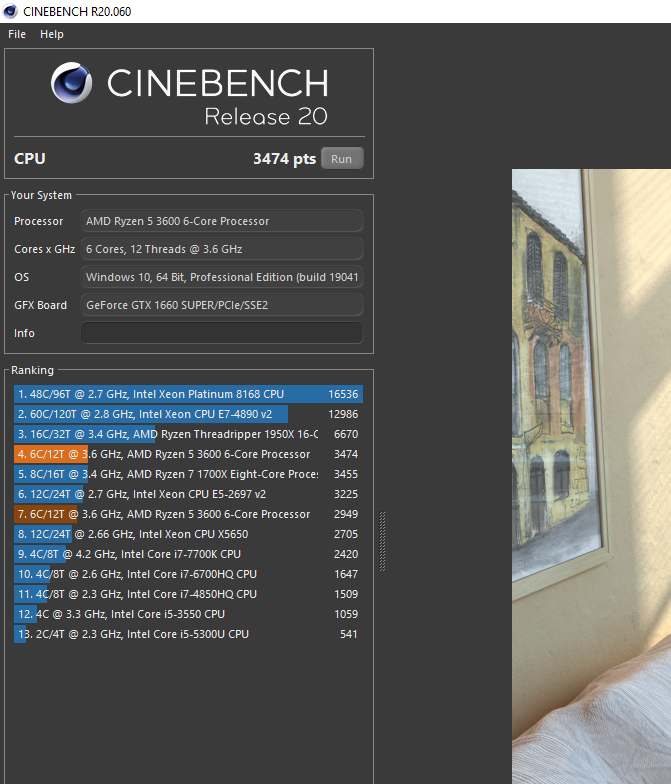This screenshot has height=784, width=671.
Task: Select ranking entry Intel Xeon X5650
Action: (188, 534)
